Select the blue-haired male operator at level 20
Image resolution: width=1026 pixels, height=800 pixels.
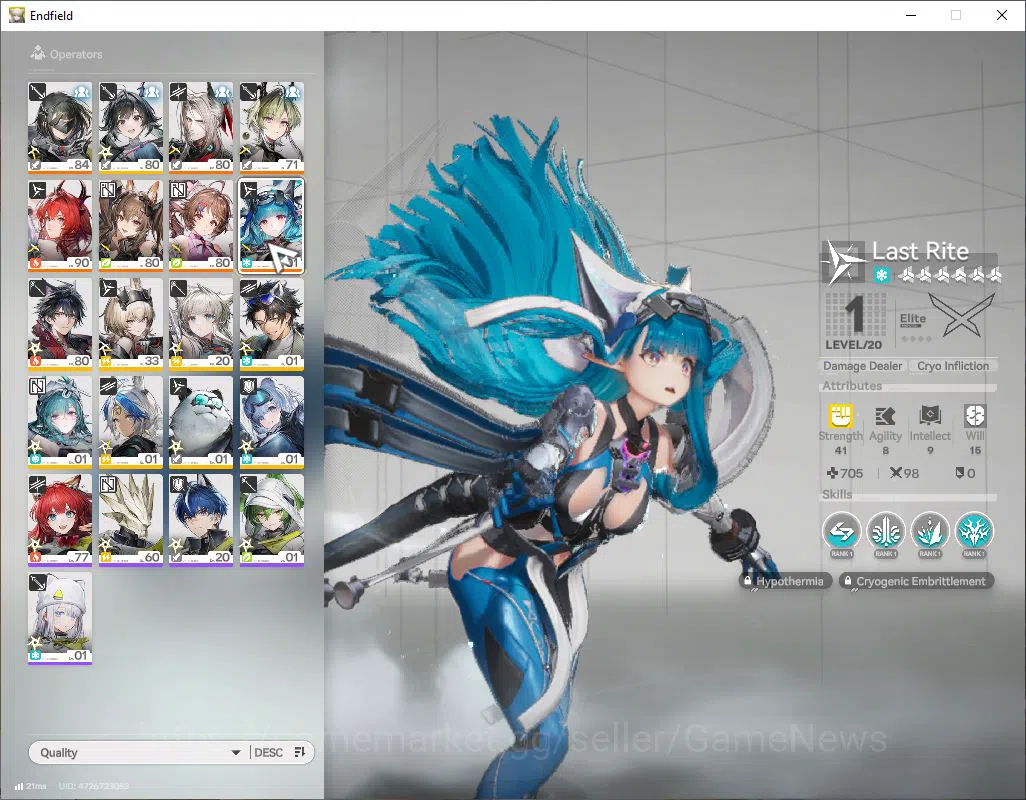click(201, 519)
